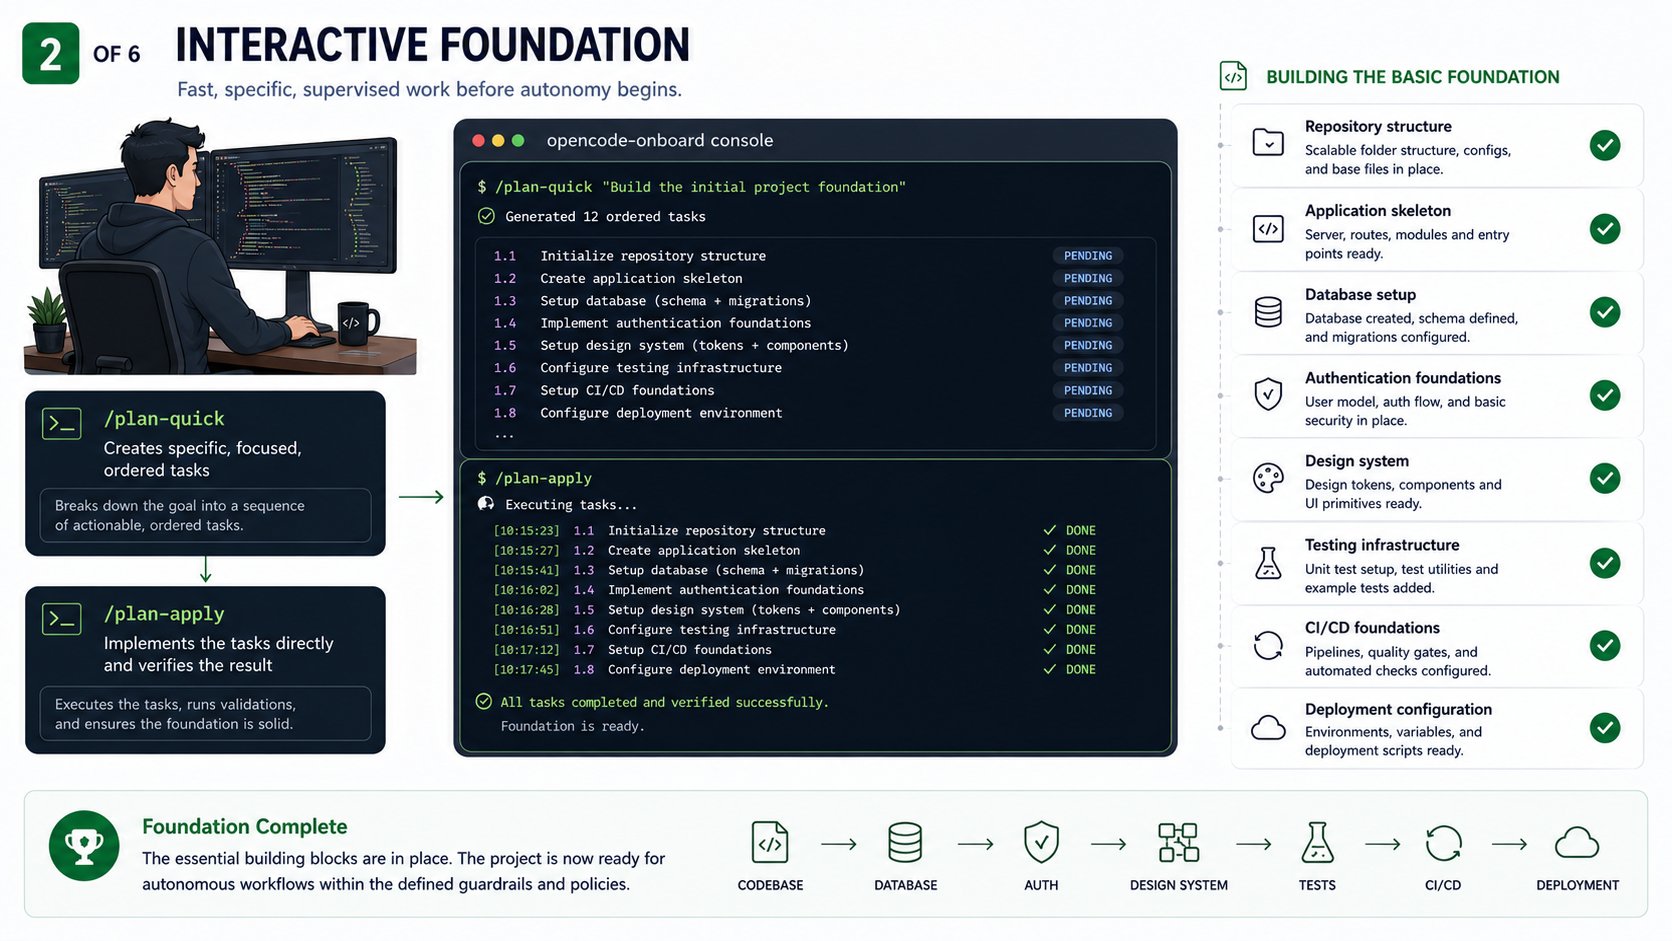Click the CI/CD foundations refresh icon
1672x941 pixels.
1268,645
